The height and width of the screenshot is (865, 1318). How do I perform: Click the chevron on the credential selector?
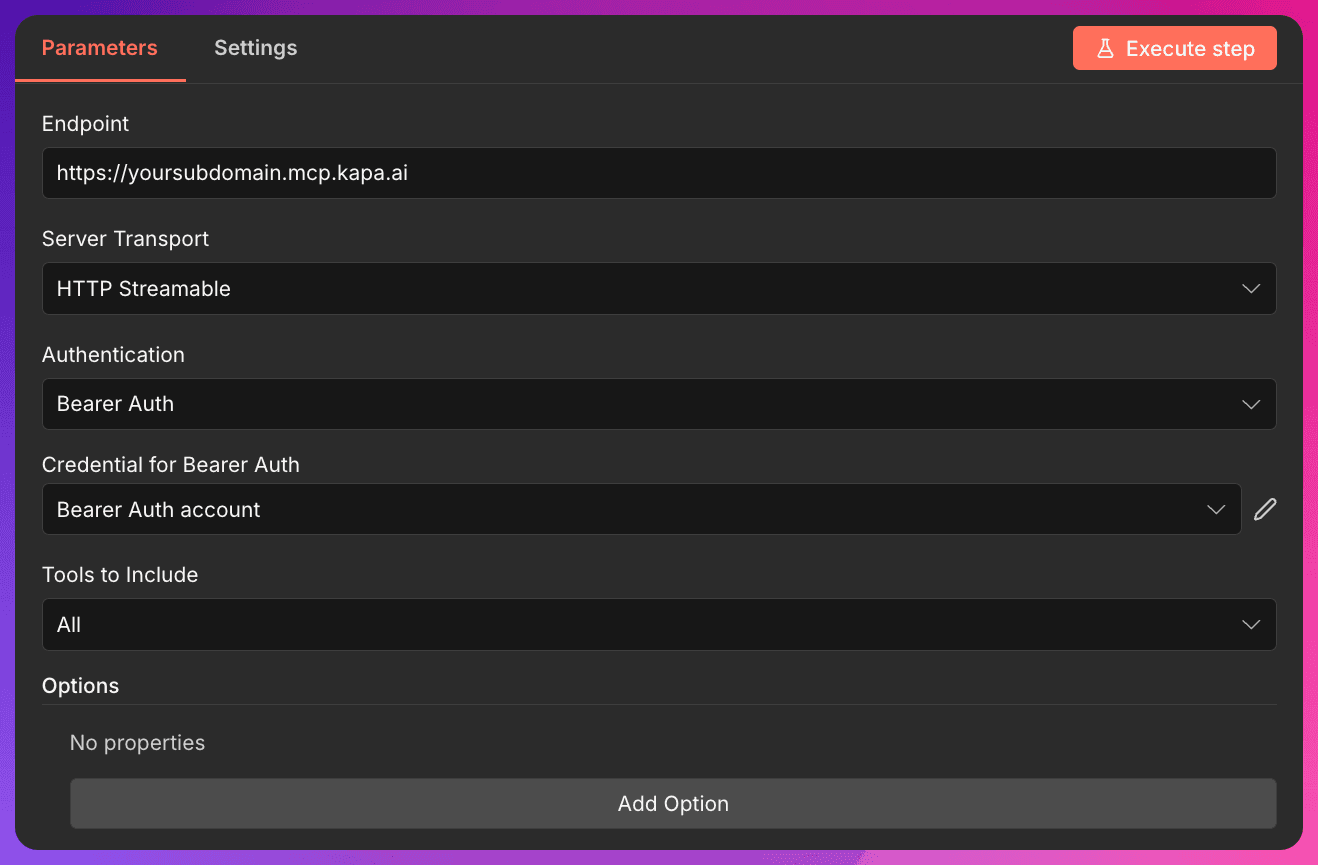[1216, 509]
